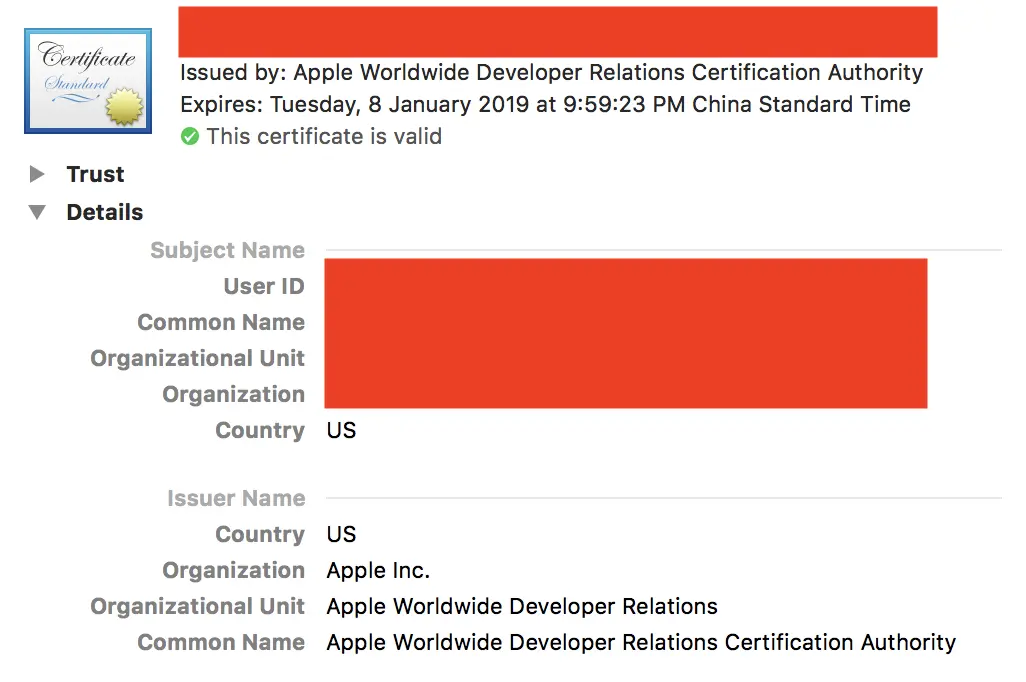Select the issuer Country value US
This screenshot has width=1026, height=682.
(x=341, y=534)
